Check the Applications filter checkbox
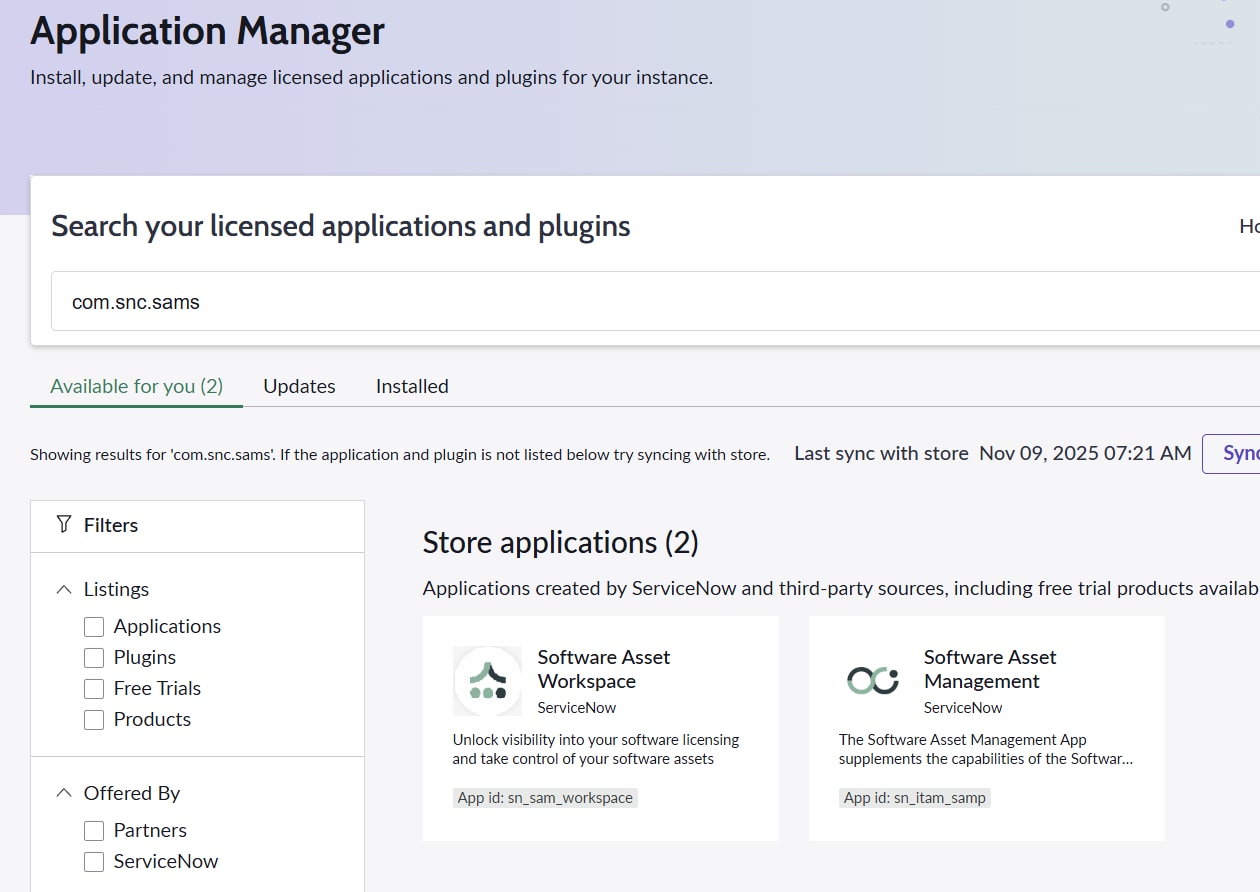 point(94,627)
